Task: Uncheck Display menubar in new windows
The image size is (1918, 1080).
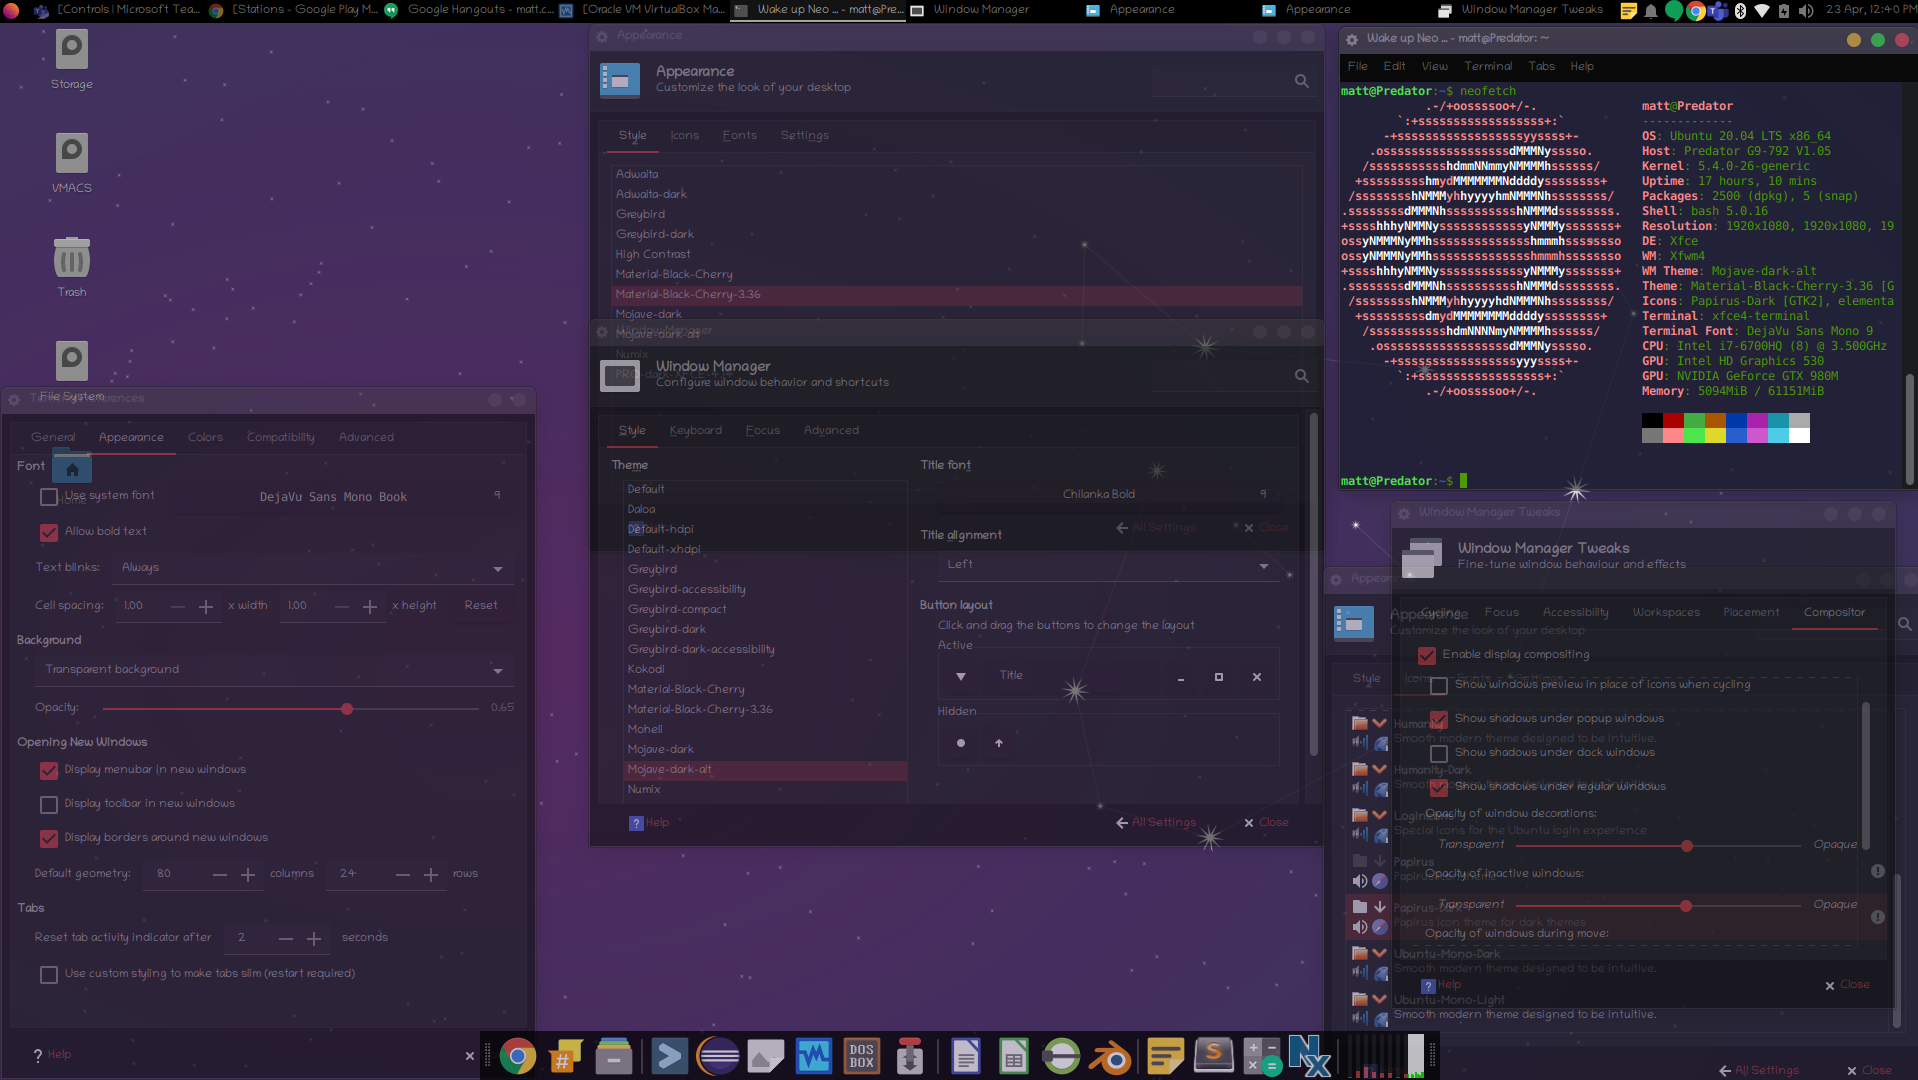Action: [x=49, y=771]
